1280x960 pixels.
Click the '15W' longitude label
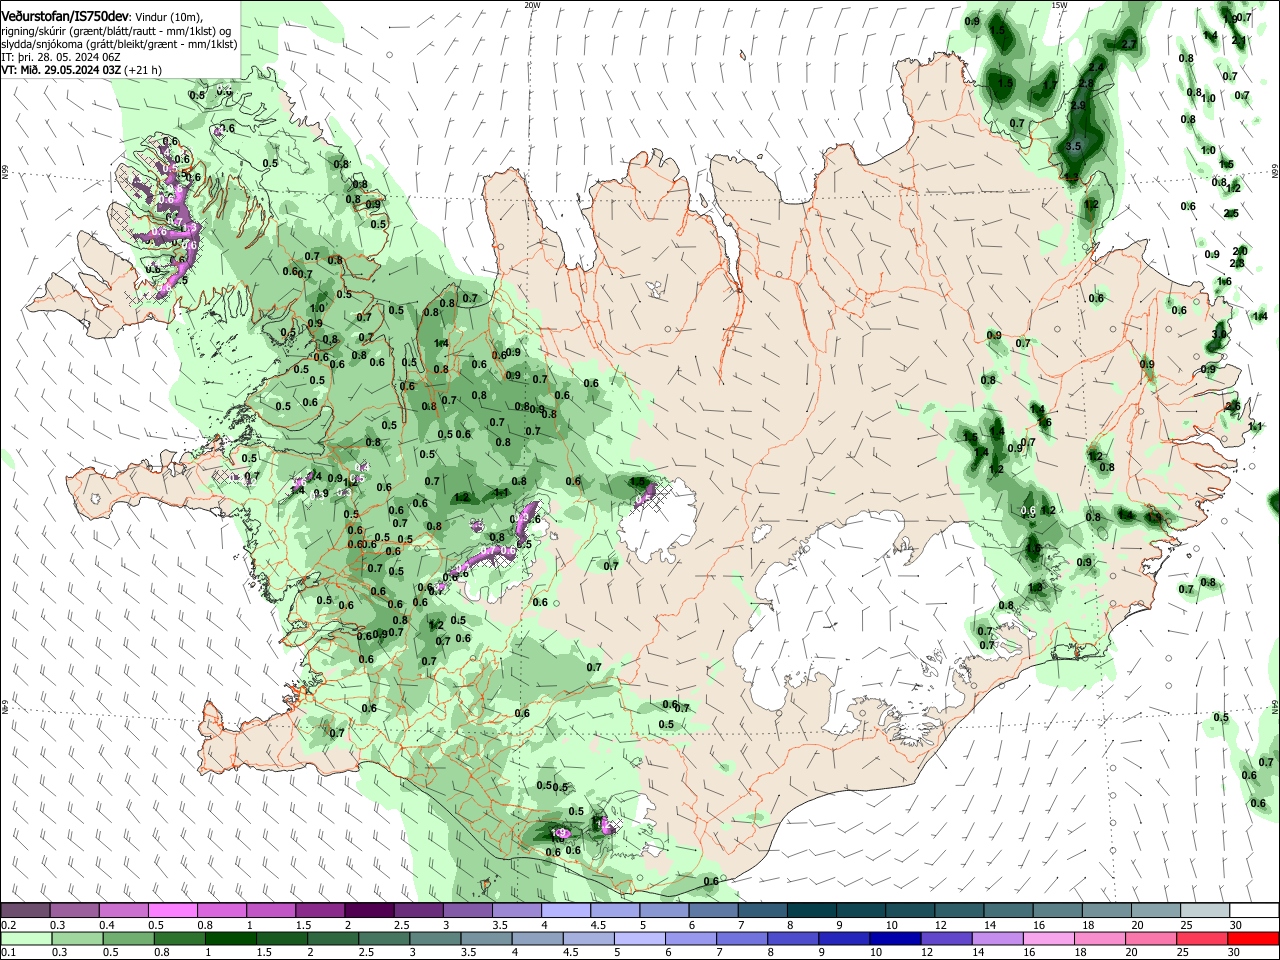click(x=1059, y=5)
